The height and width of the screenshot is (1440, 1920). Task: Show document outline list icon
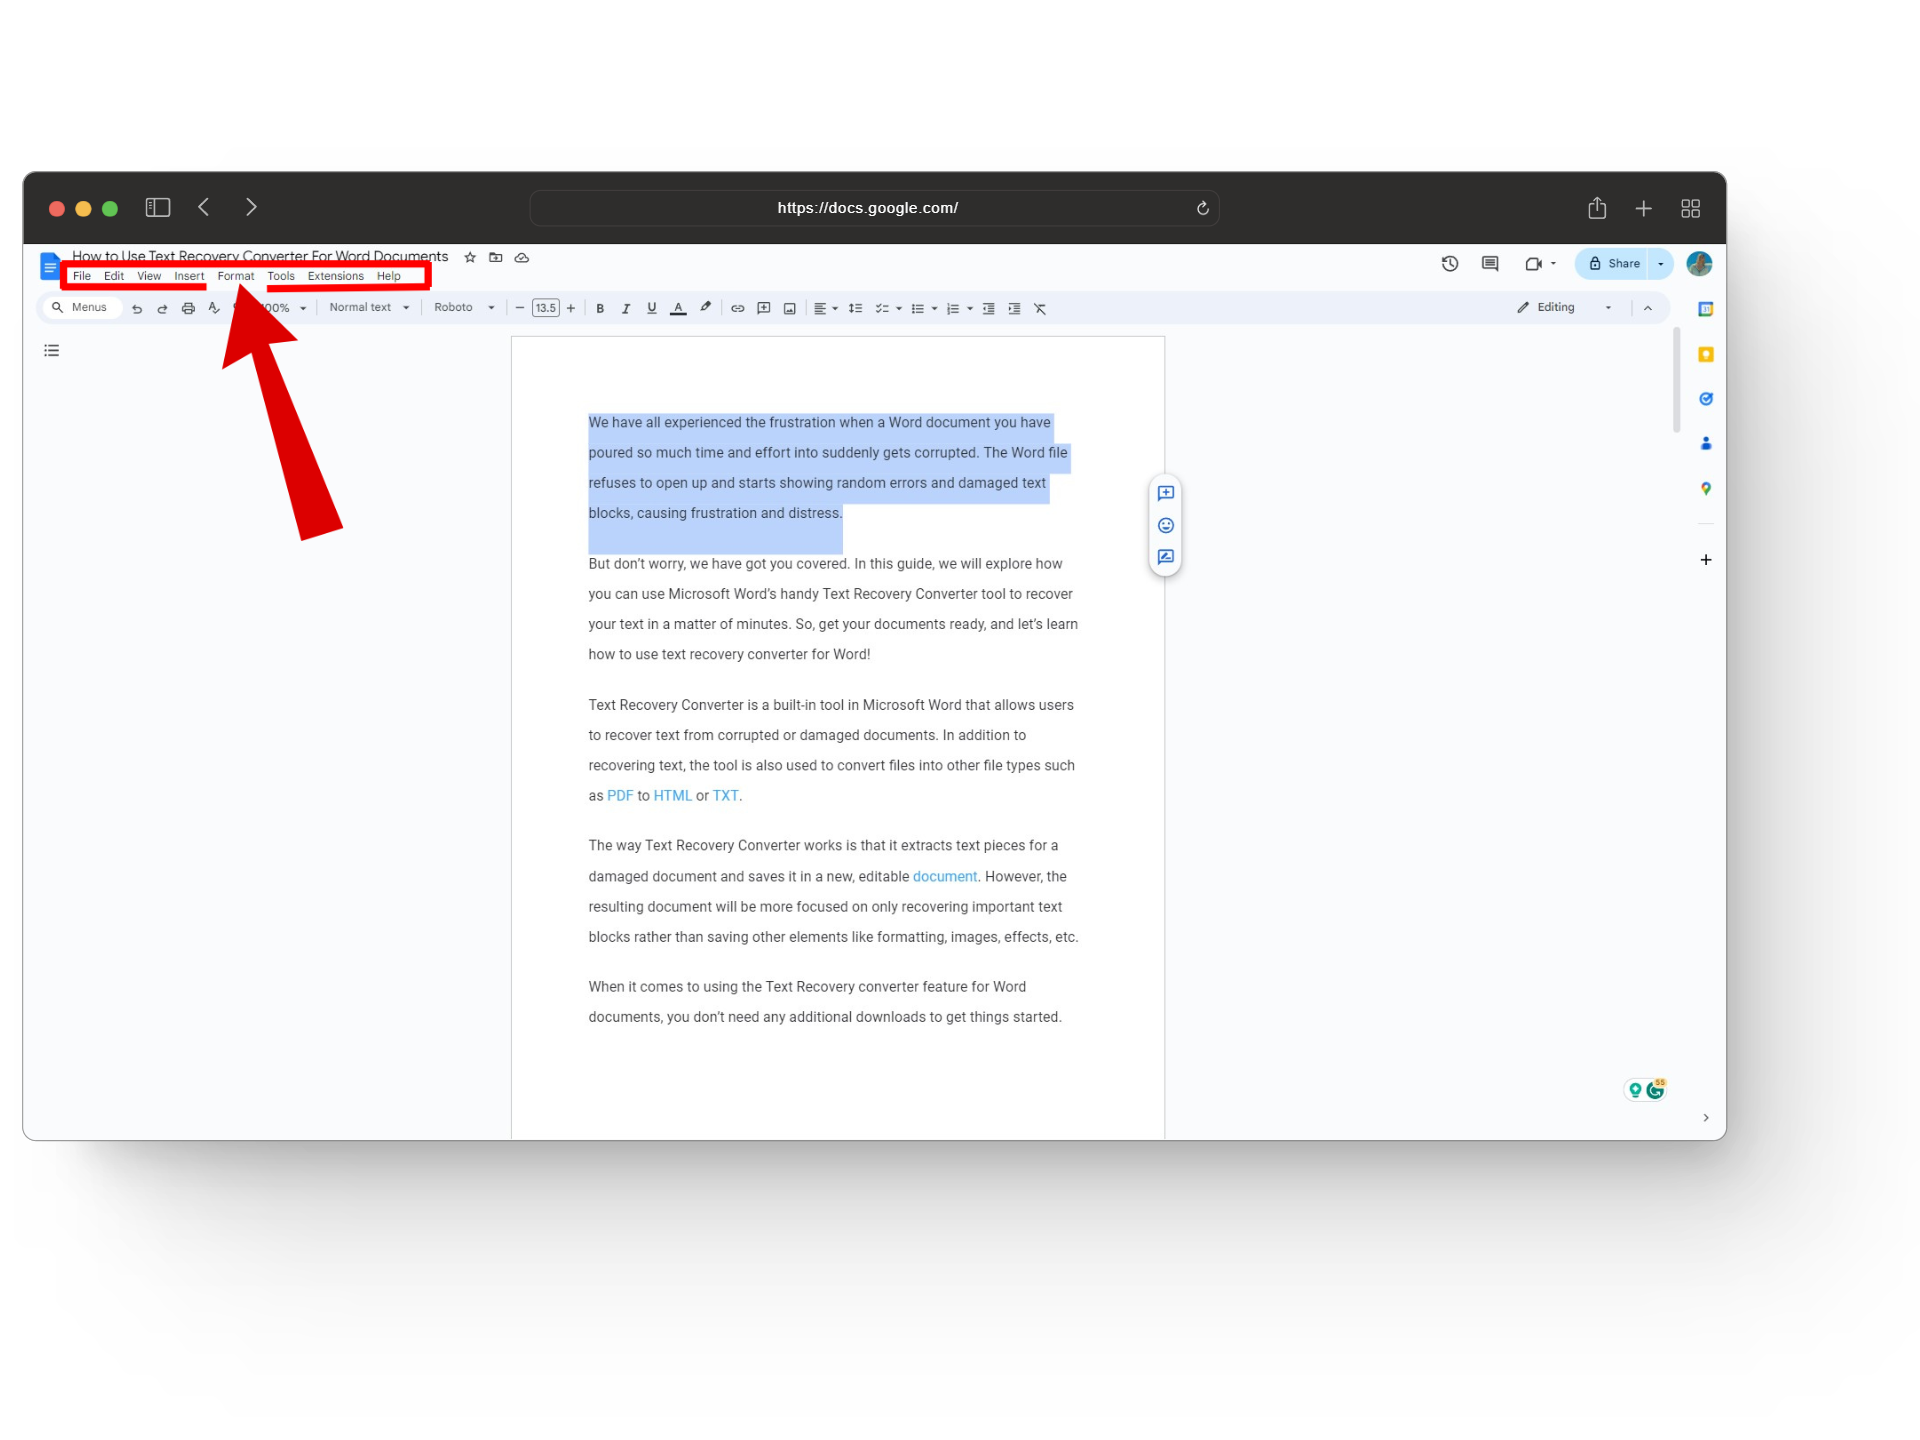[x=52, y=350]
